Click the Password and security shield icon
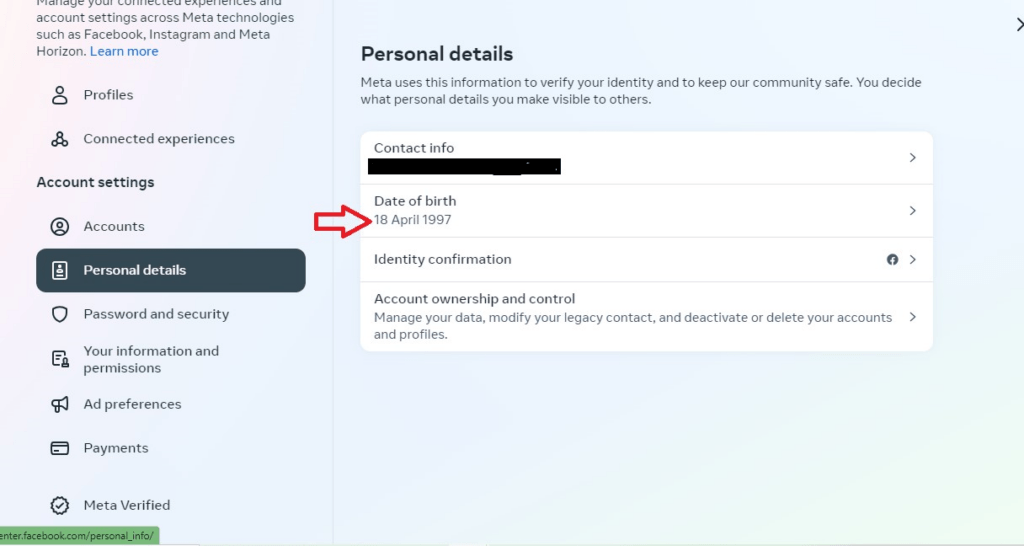1024x546 pixels. (59, 314)
